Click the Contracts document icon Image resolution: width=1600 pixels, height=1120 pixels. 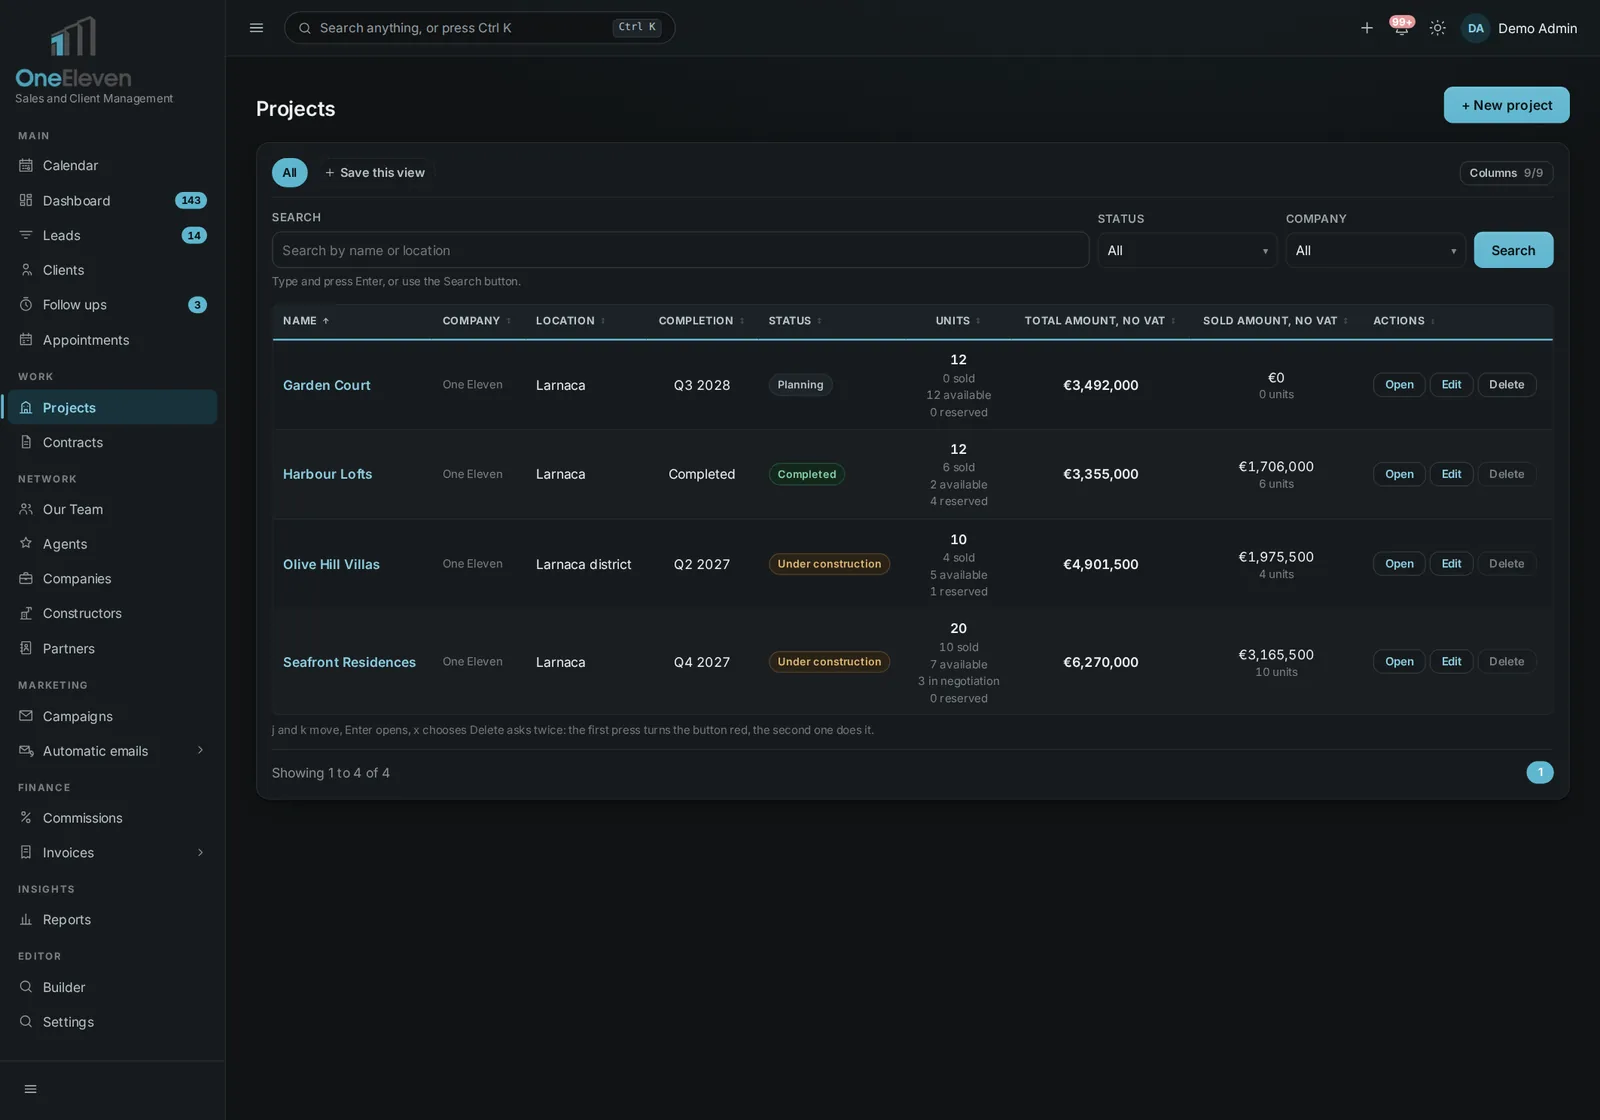pos(26,442)
